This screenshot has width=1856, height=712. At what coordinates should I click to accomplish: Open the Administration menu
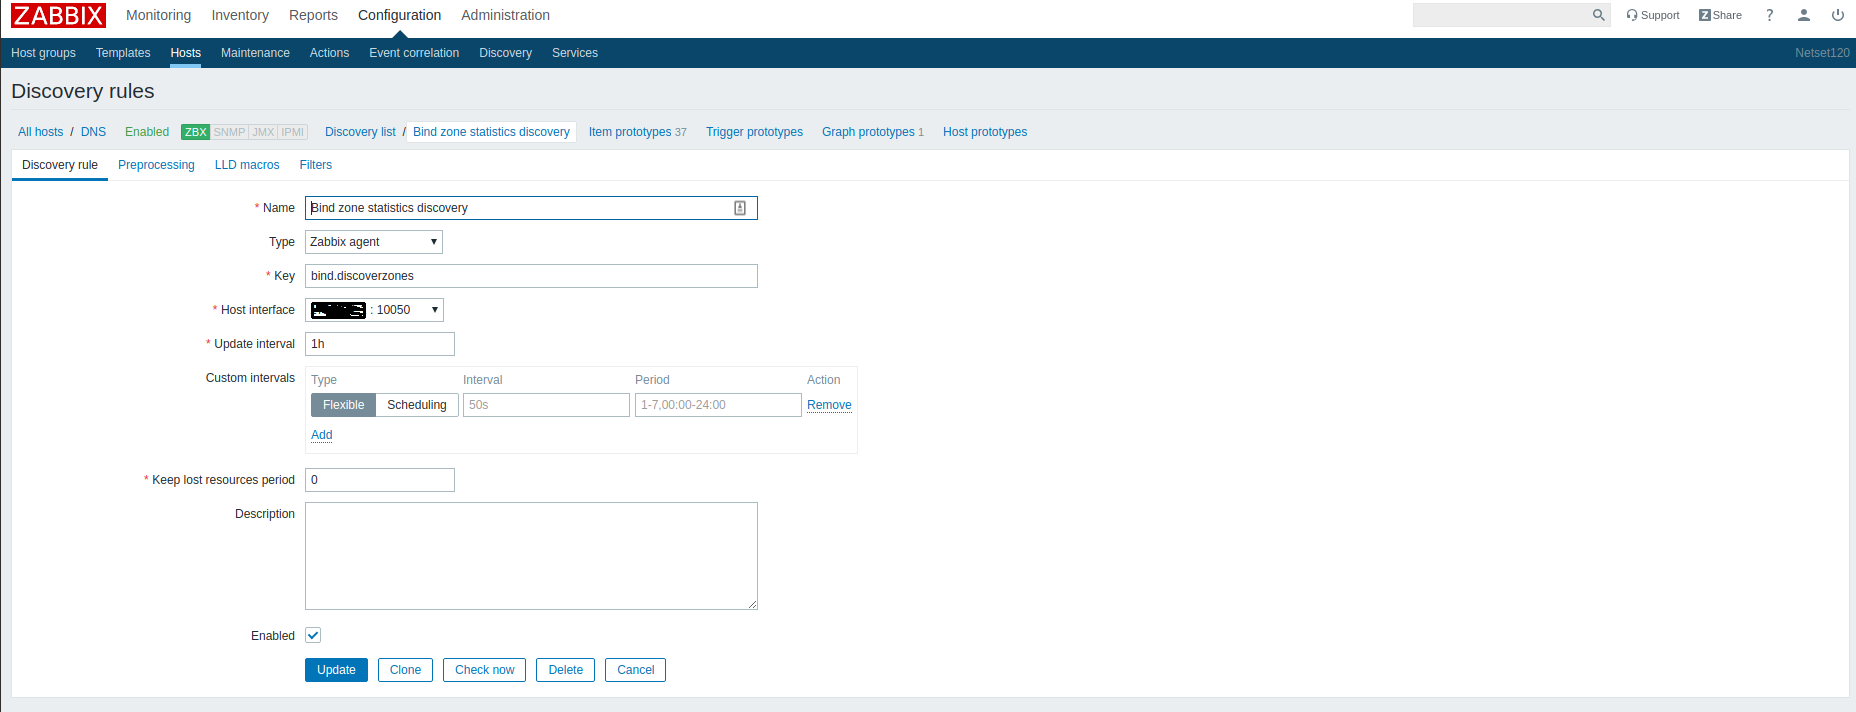coord(505,15)
